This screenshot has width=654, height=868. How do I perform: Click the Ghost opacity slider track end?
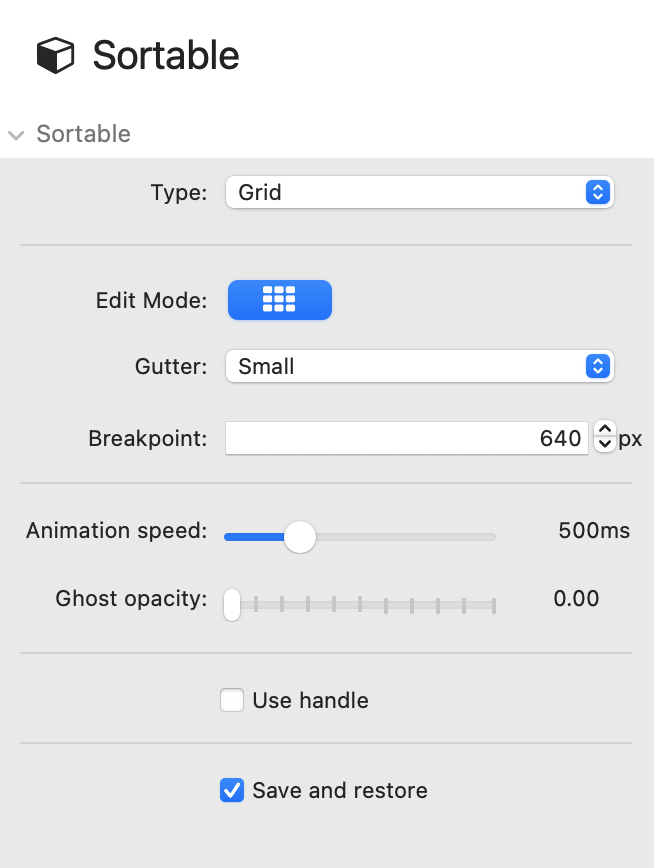[492, 604]
